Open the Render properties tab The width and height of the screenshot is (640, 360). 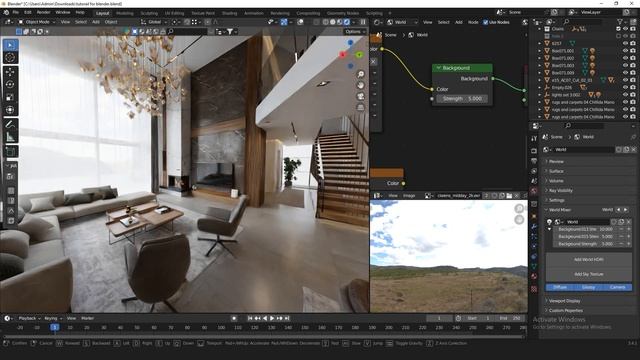(534, 151)
